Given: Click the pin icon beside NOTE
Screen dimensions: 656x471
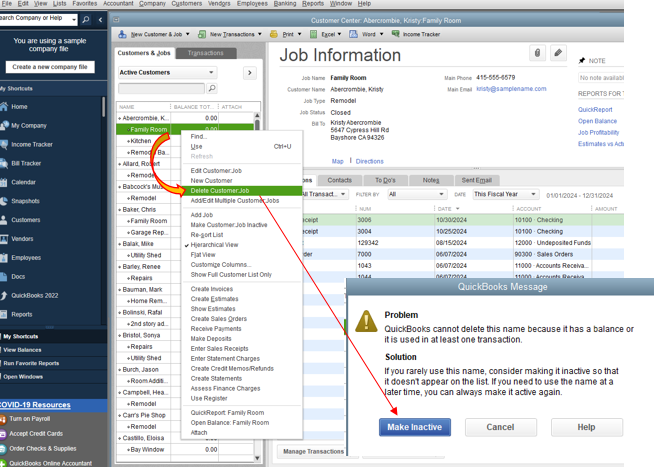Looking at the screenshot, I should [x=582, y=61].
